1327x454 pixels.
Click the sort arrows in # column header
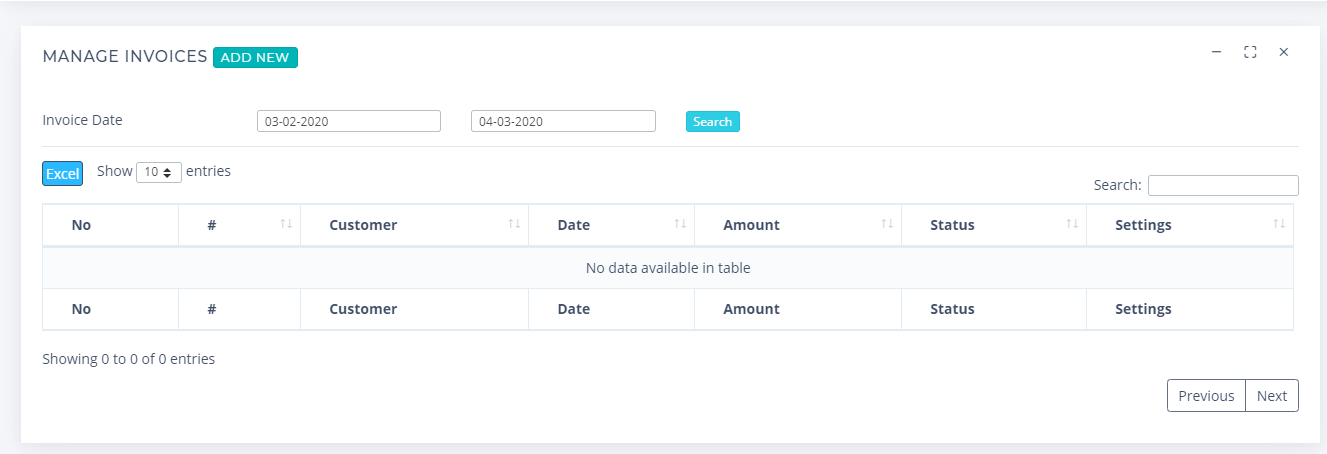(286, 224)
